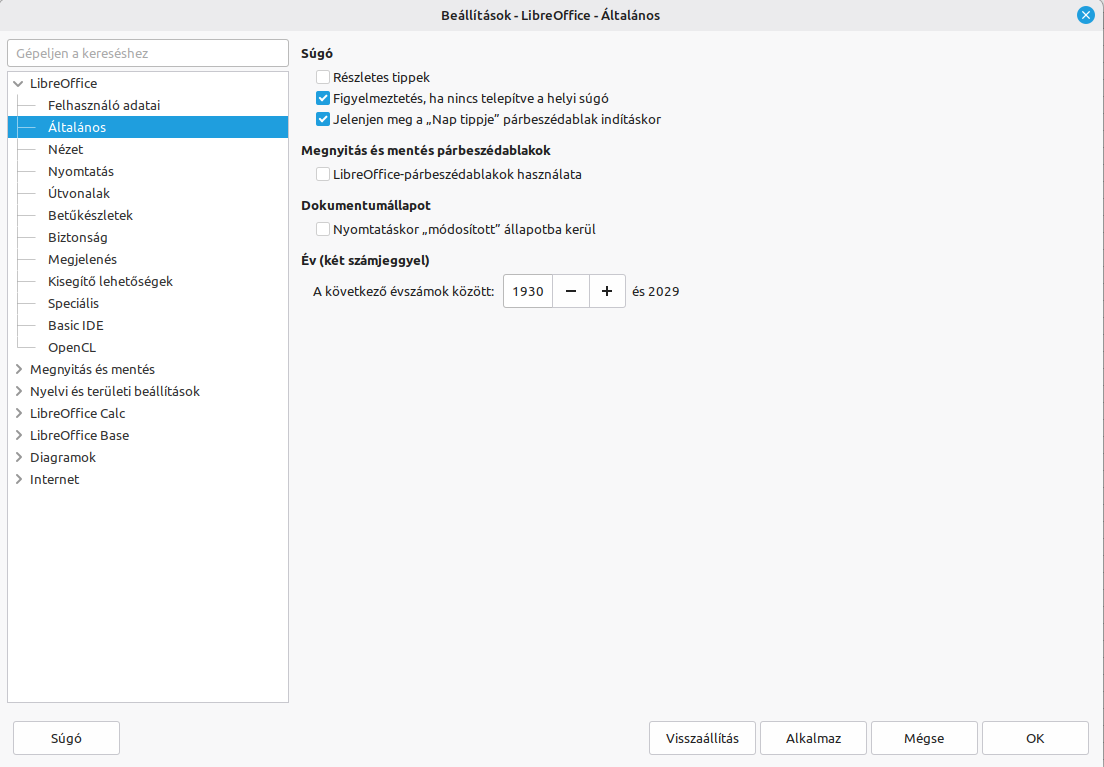Open the Biztonság settings page
Viewport: 1104px width, 767px height.
[77, 237]
